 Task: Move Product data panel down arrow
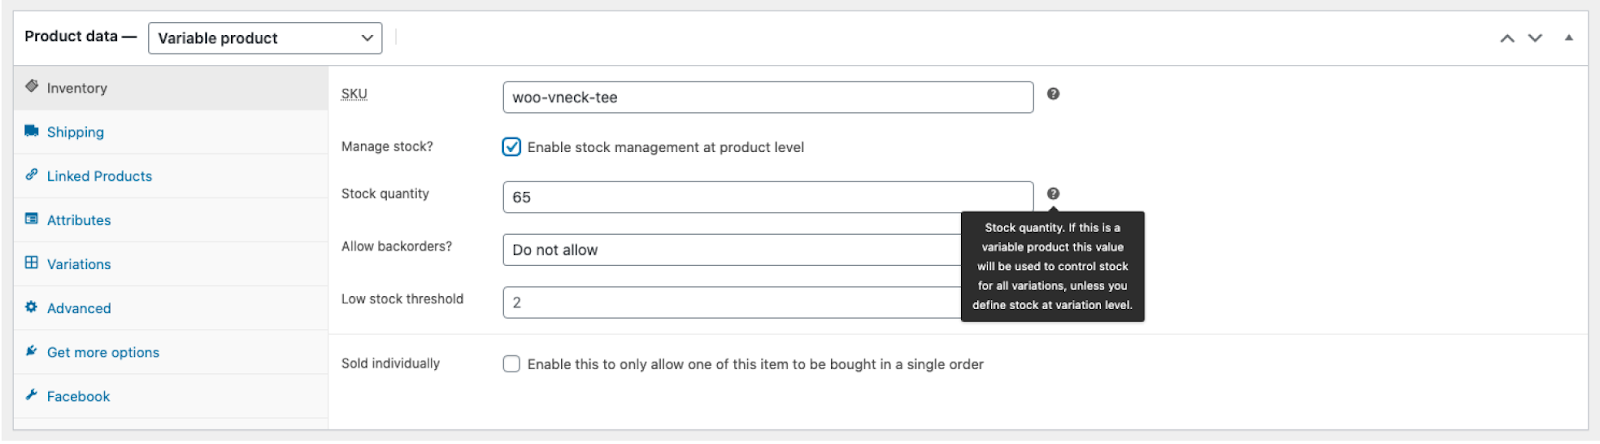1535,38
